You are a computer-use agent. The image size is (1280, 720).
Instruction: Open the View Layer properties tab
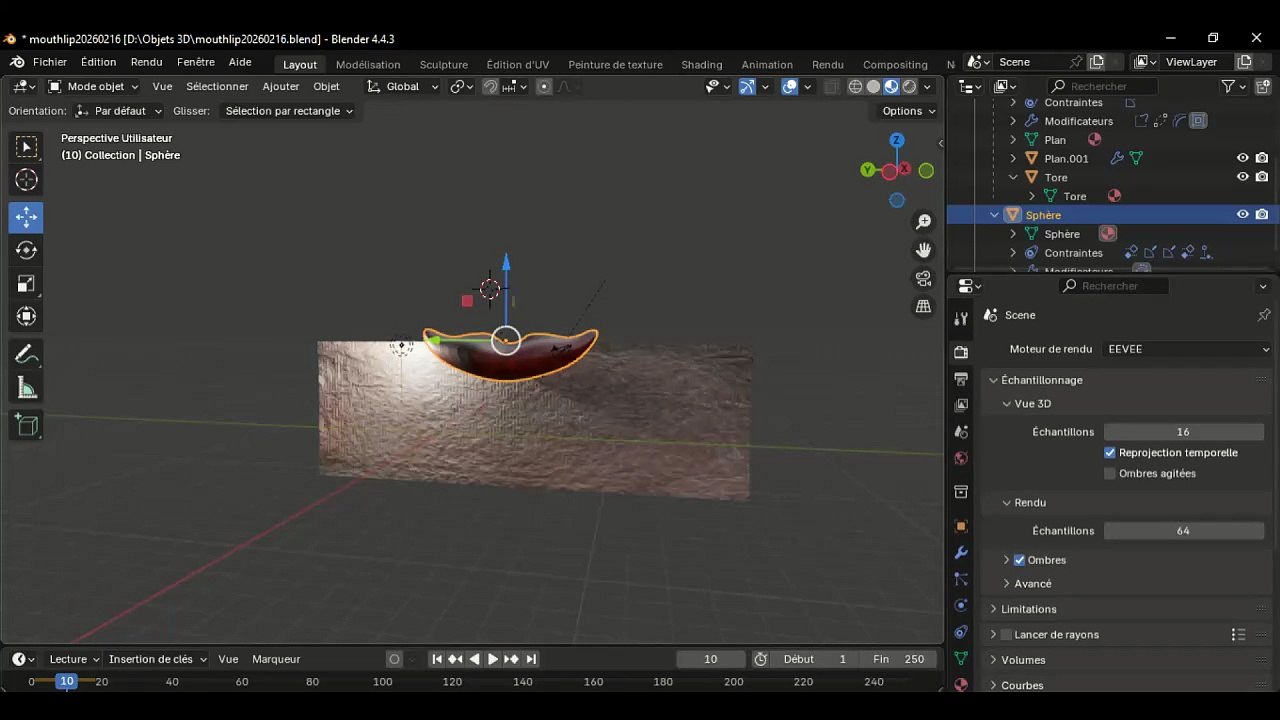pyautogui.click(x=961, y=405)
